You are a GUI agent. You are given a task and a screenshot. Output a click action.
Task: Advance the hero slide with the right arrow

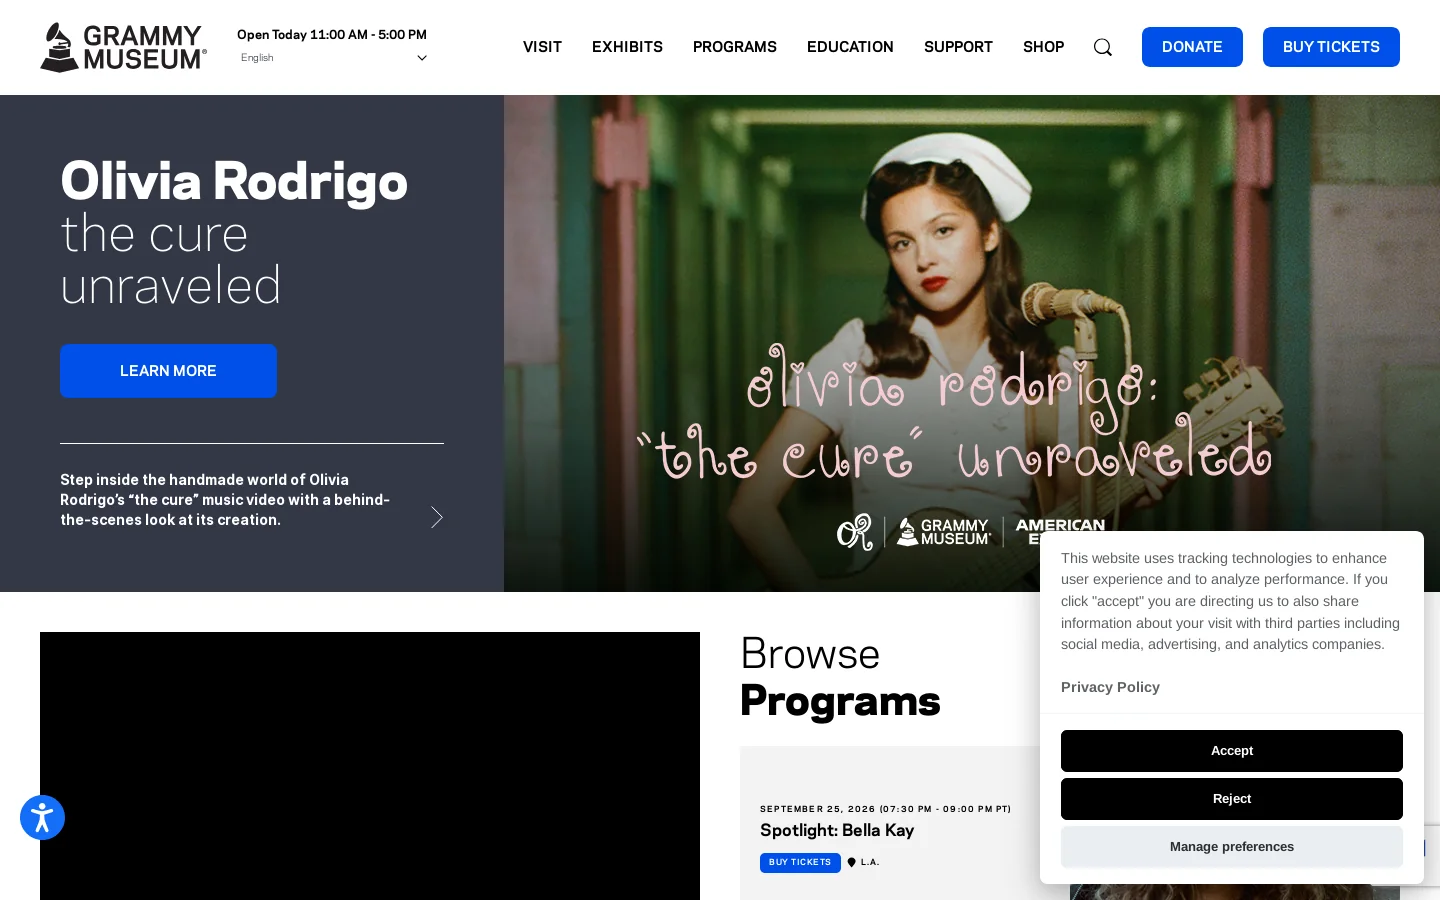point(436,517)
